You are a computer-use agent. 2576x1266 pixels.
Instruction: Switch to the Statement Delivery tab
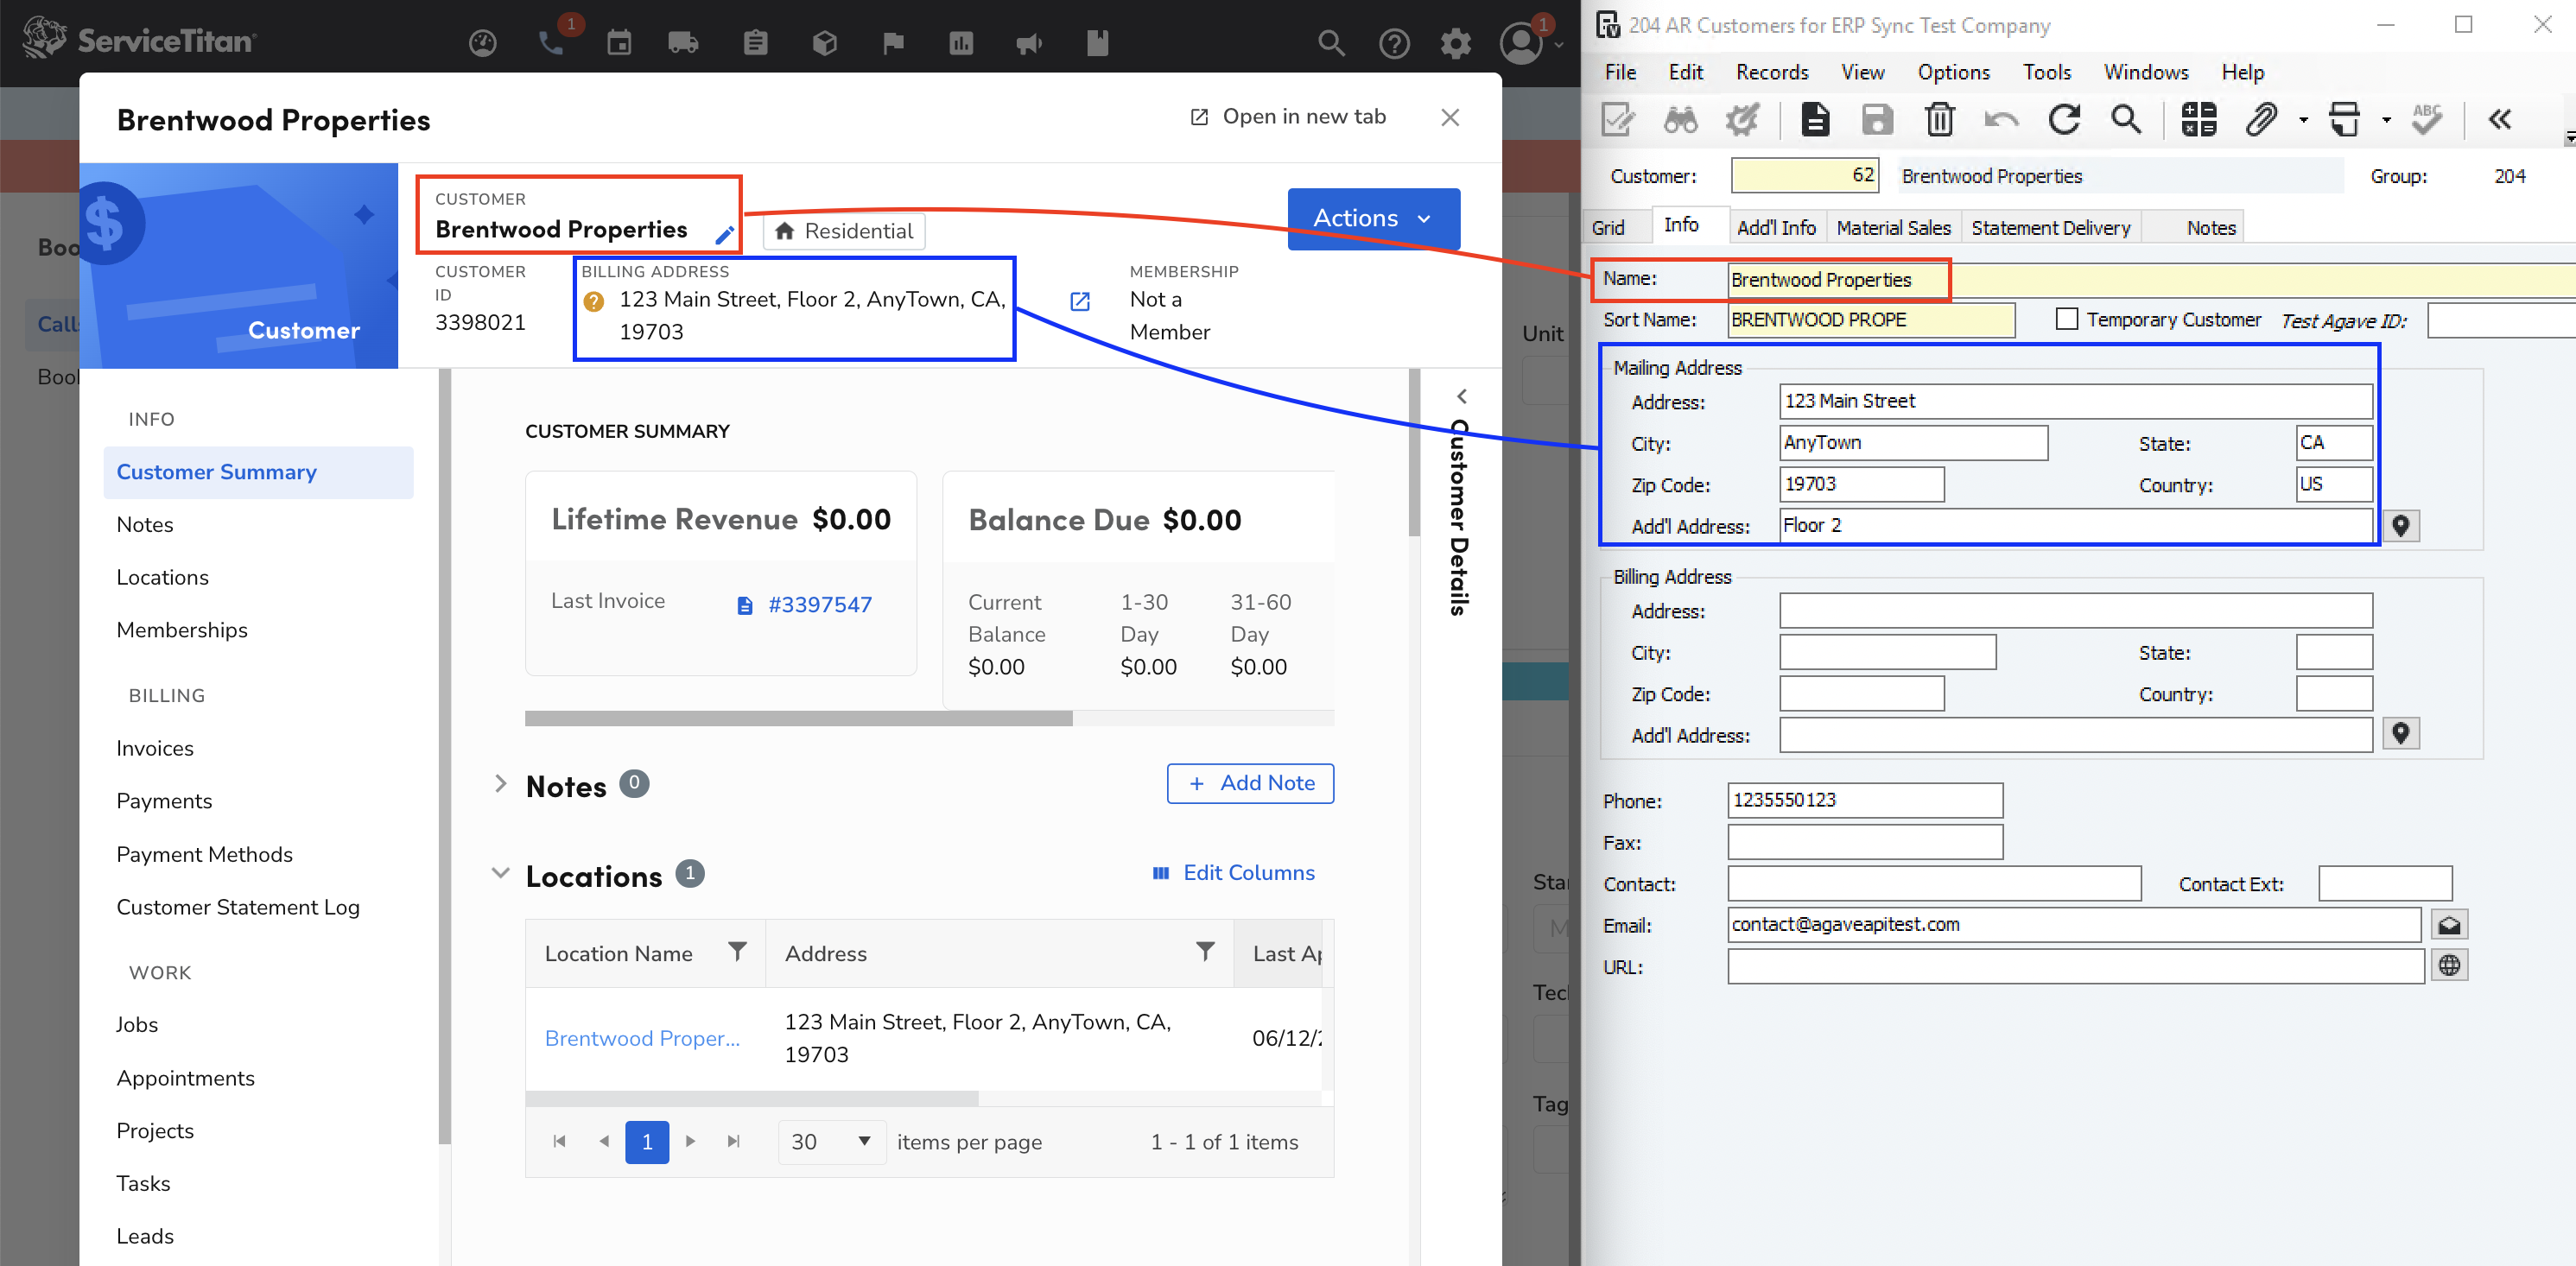click(x=2050, y=228)
